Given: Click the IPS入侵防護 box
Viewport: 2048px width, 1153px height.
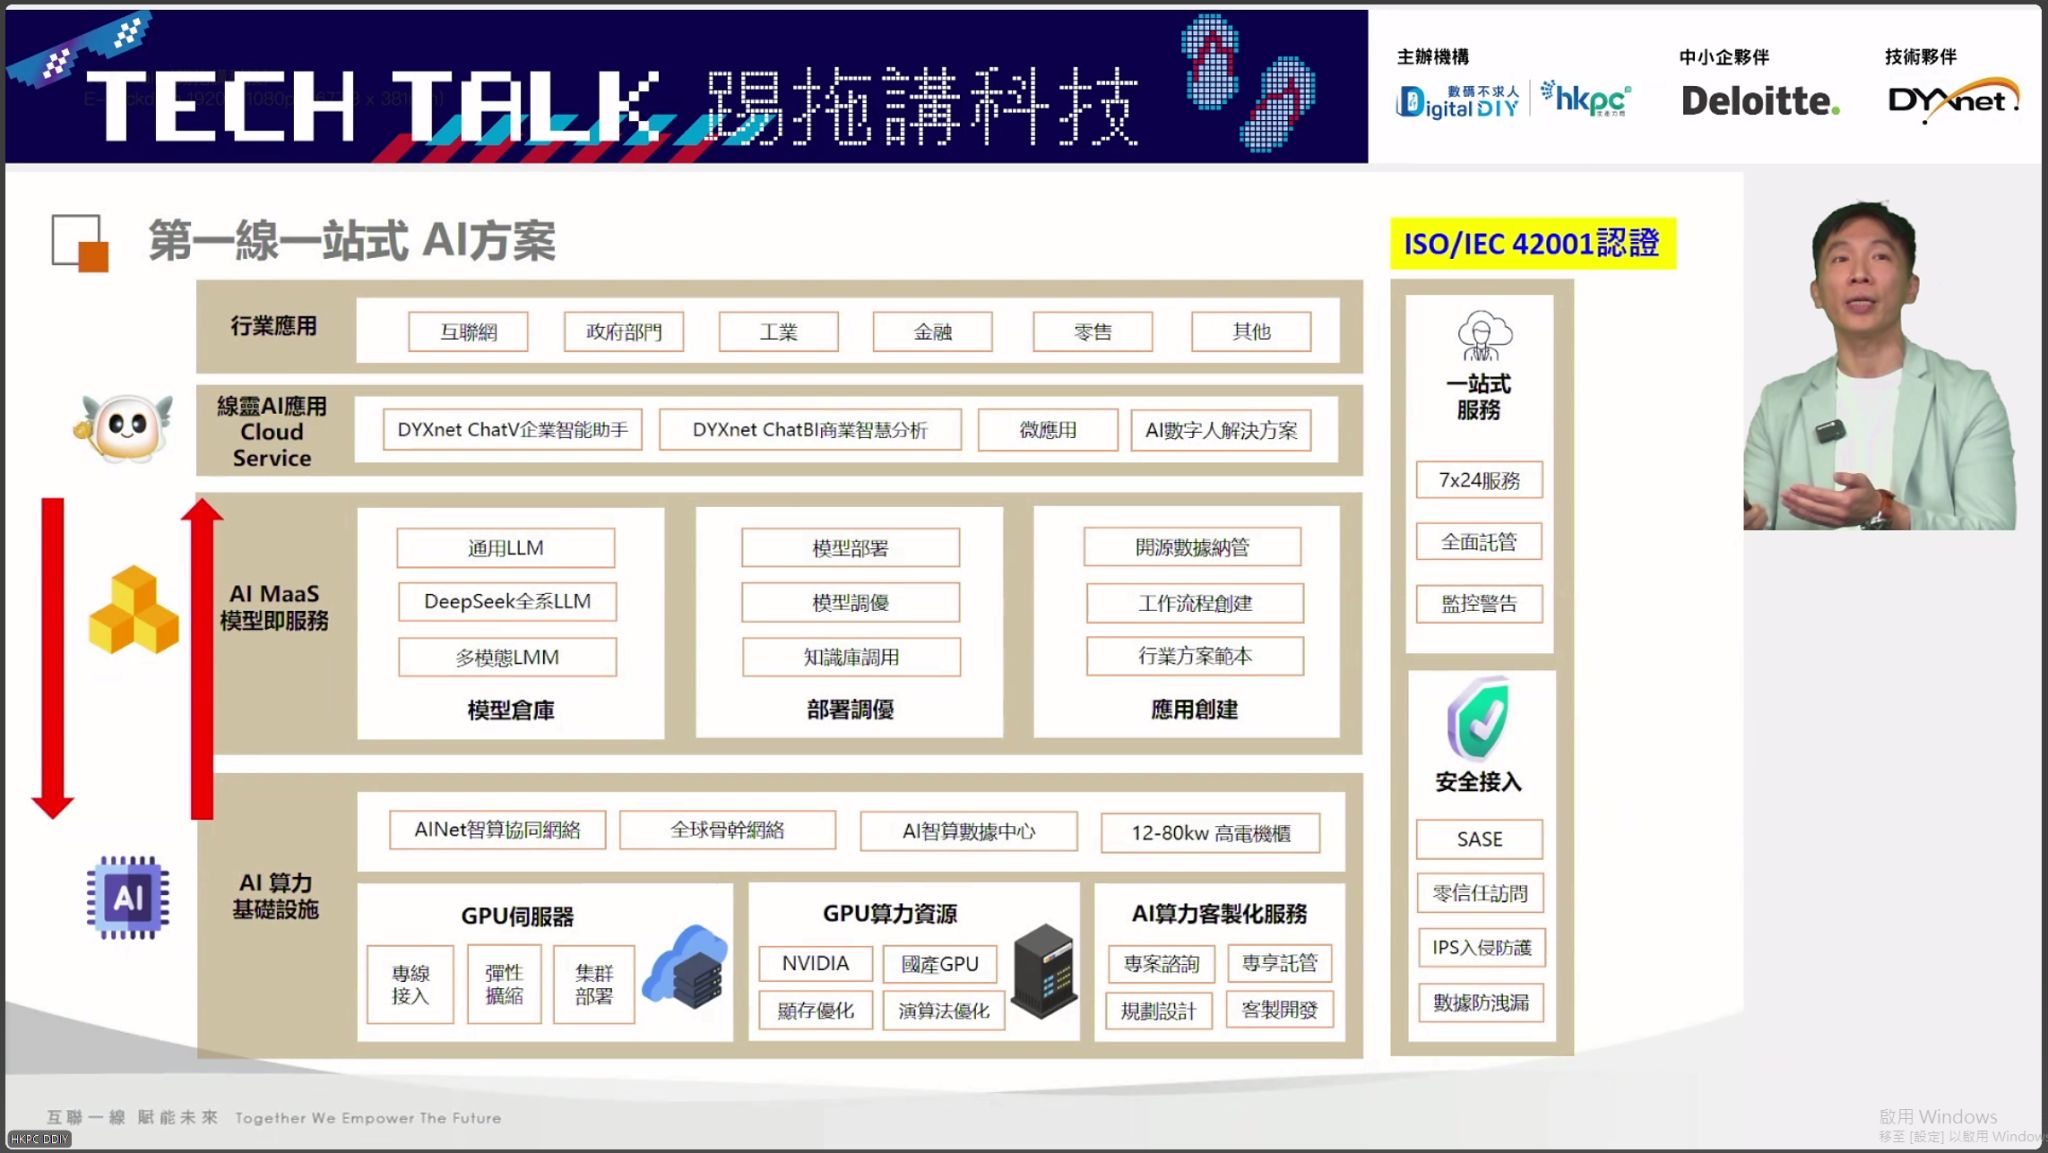Looking at the screenshot, I should coord(1481,947).
